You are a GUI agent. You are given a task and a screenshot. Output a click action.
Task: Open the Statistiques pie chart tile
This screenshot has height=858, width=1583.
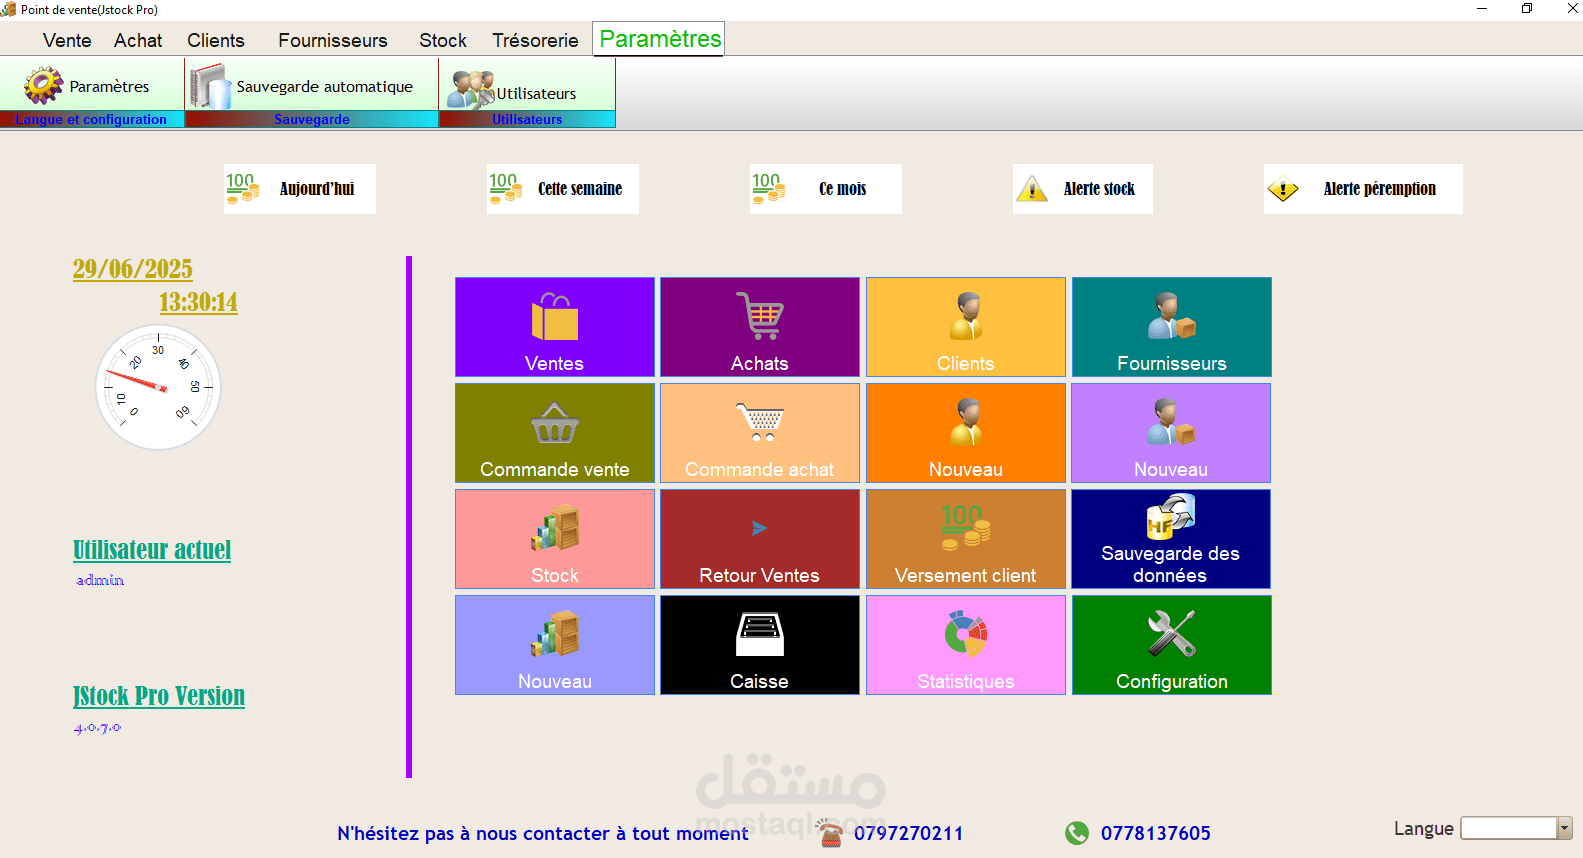coord(966,645)
